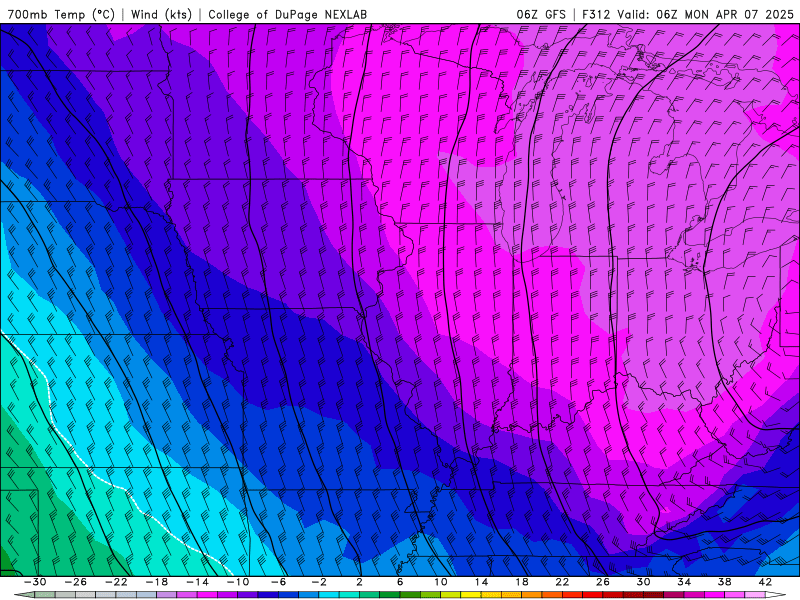
Task: Select the -22 value on the legend
Action: [116, 582]
